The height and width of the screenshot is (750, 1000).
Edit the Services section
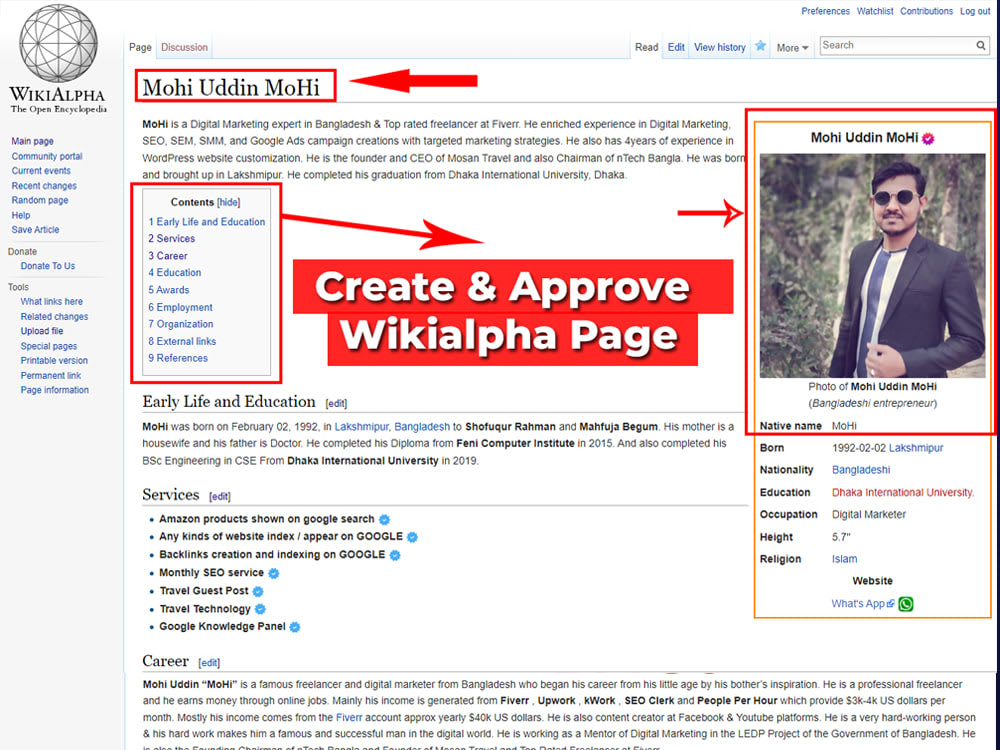coord(220,496)
